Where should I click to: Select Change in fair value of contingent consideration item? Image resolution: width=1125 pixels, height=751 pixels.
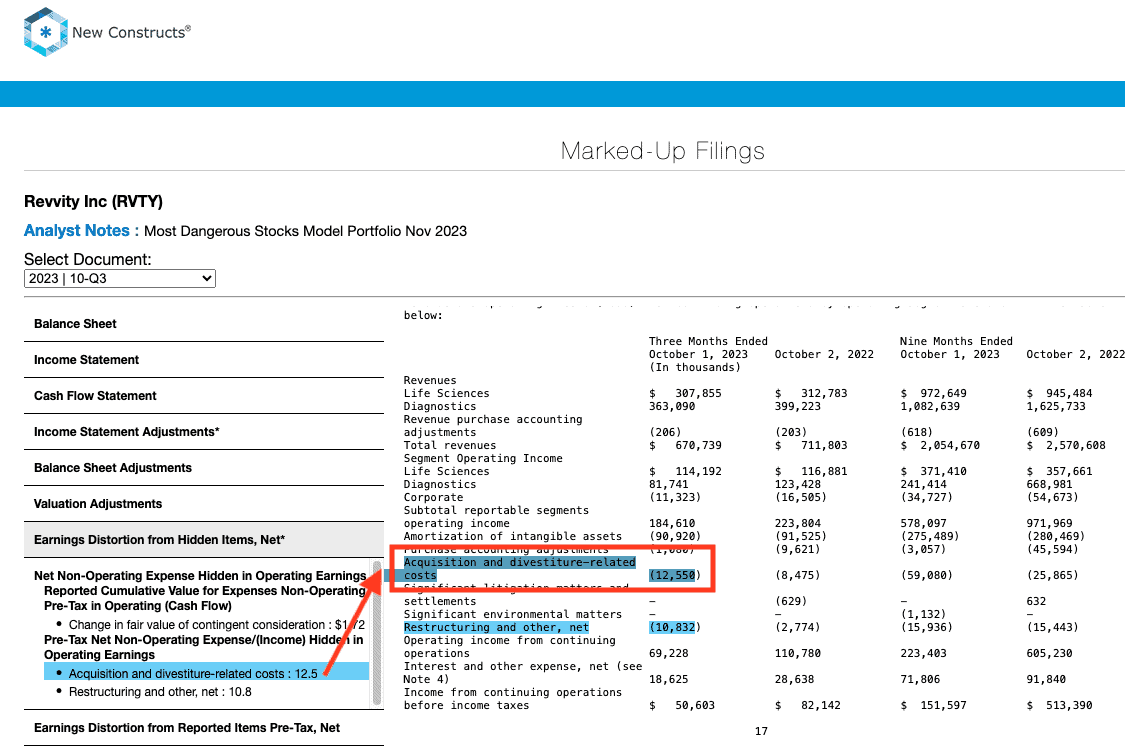pos(217,625)
